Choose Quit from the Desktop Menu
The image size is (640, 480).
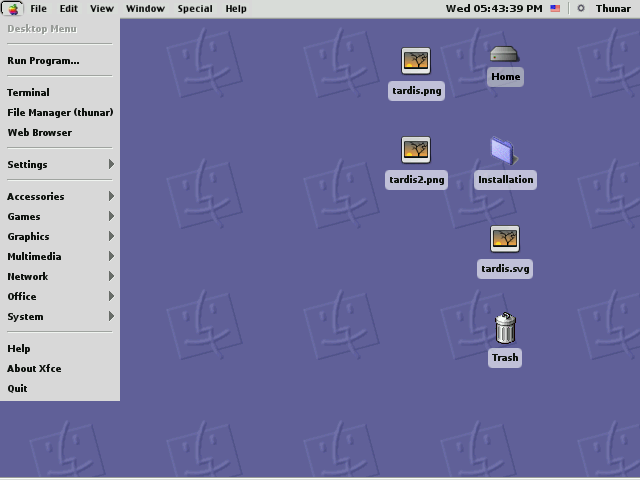tap(60, 389)
